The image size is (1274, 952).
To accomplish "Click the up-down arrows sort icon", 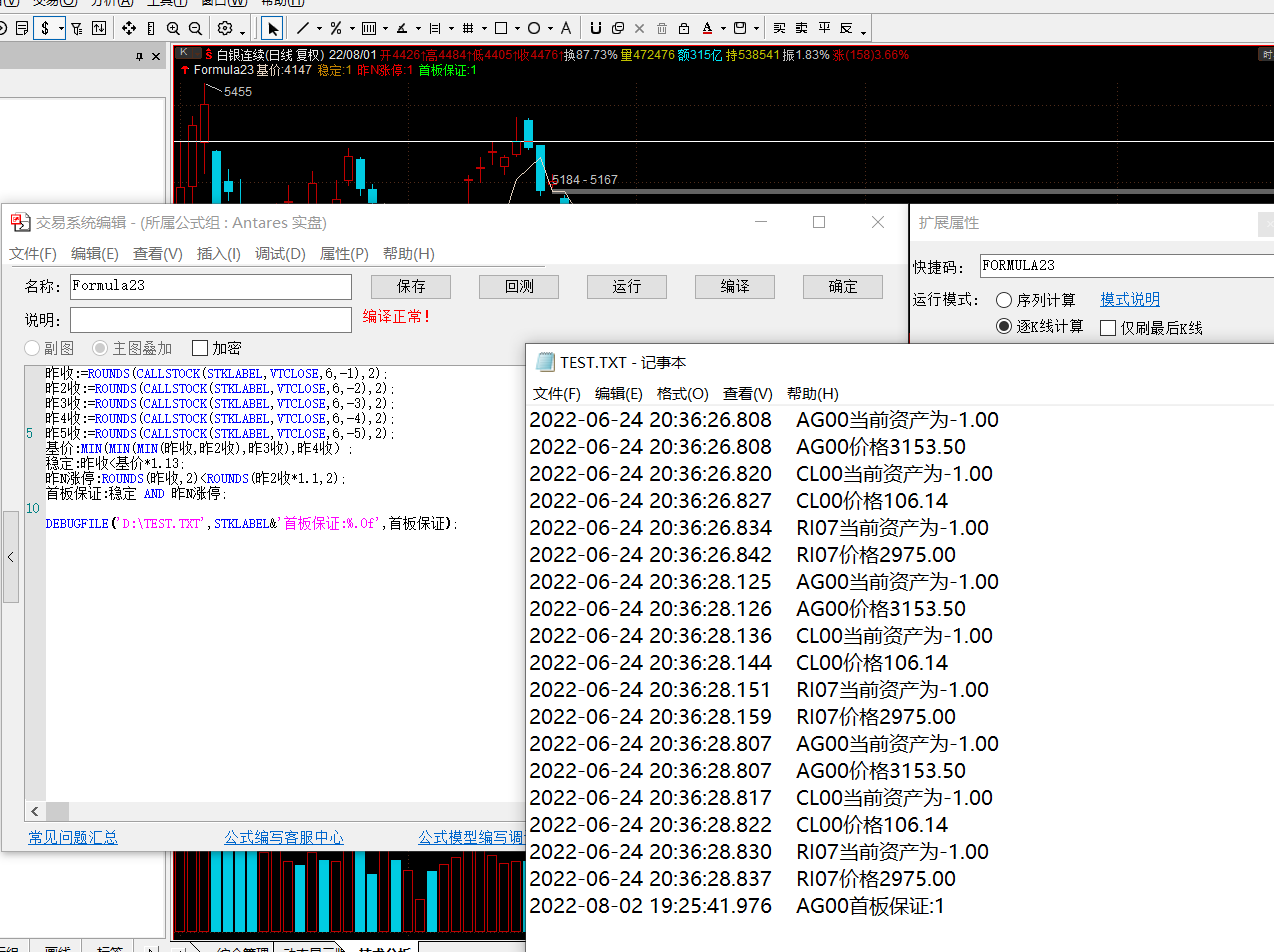I will pyautogui.click(x=100, y=29).
